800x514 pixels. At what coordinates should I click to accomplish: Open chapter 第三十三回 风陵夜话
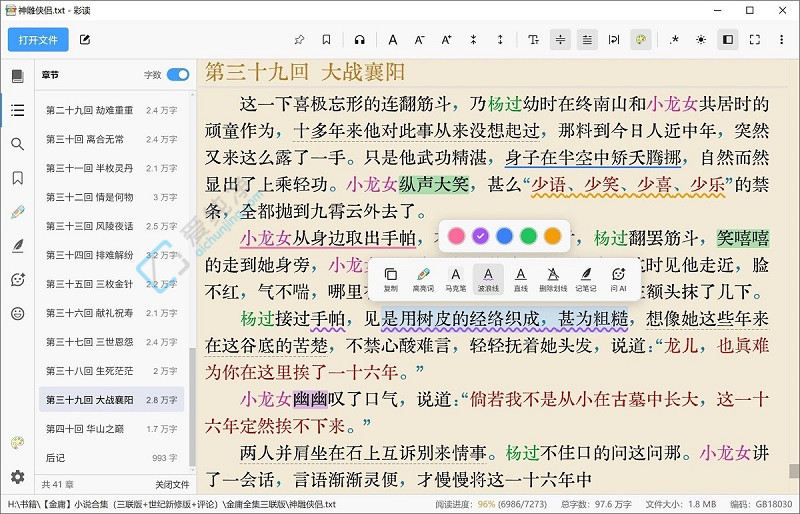point(111,226)
